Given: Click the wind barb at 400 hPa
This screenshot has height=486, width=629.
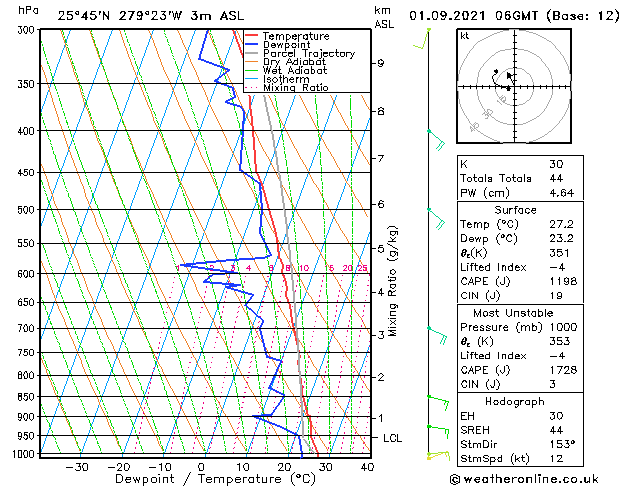Looking at the screenshot, I should [437, 139].
